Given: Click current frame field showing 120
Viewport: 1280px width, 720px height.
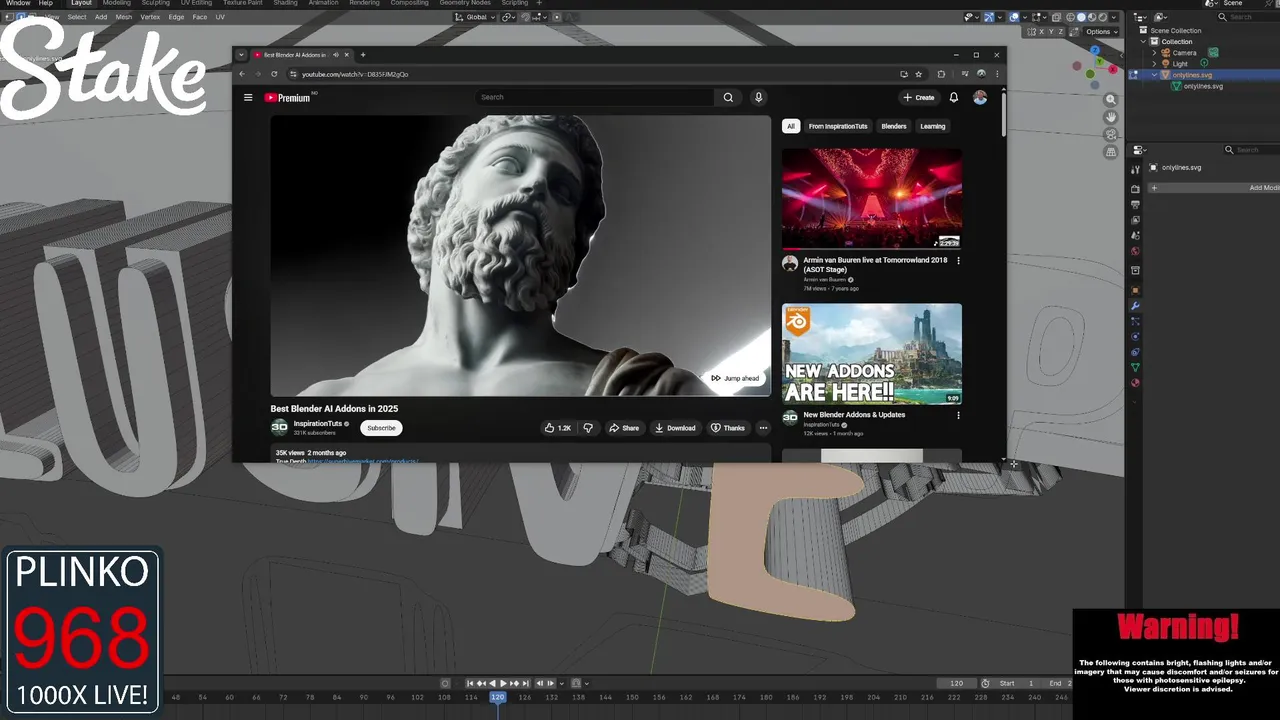Looking at the screenshot, I should click(956, 683).
